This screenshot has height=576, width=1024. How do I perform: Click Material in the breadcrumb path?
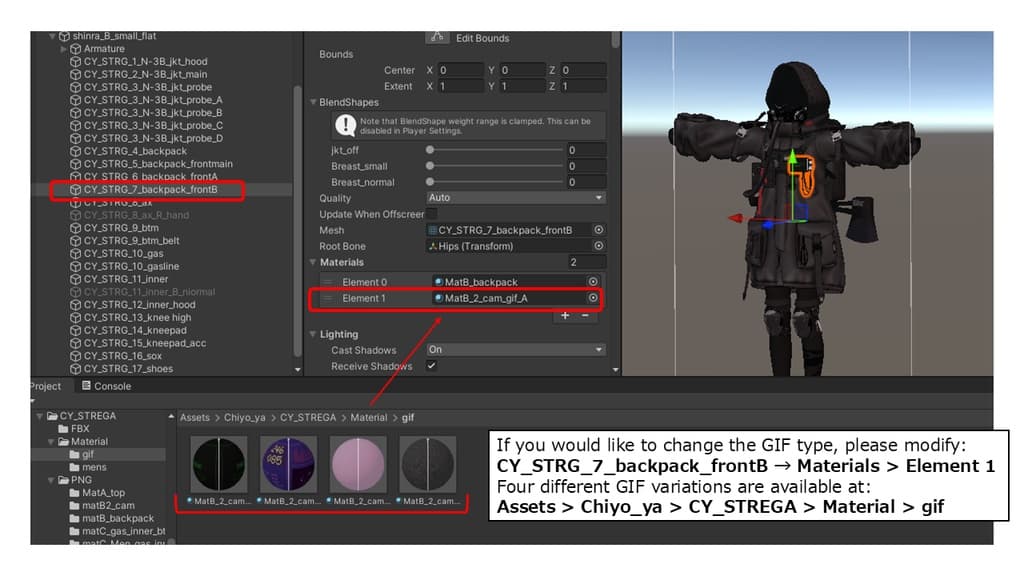(x=368, y=417)
